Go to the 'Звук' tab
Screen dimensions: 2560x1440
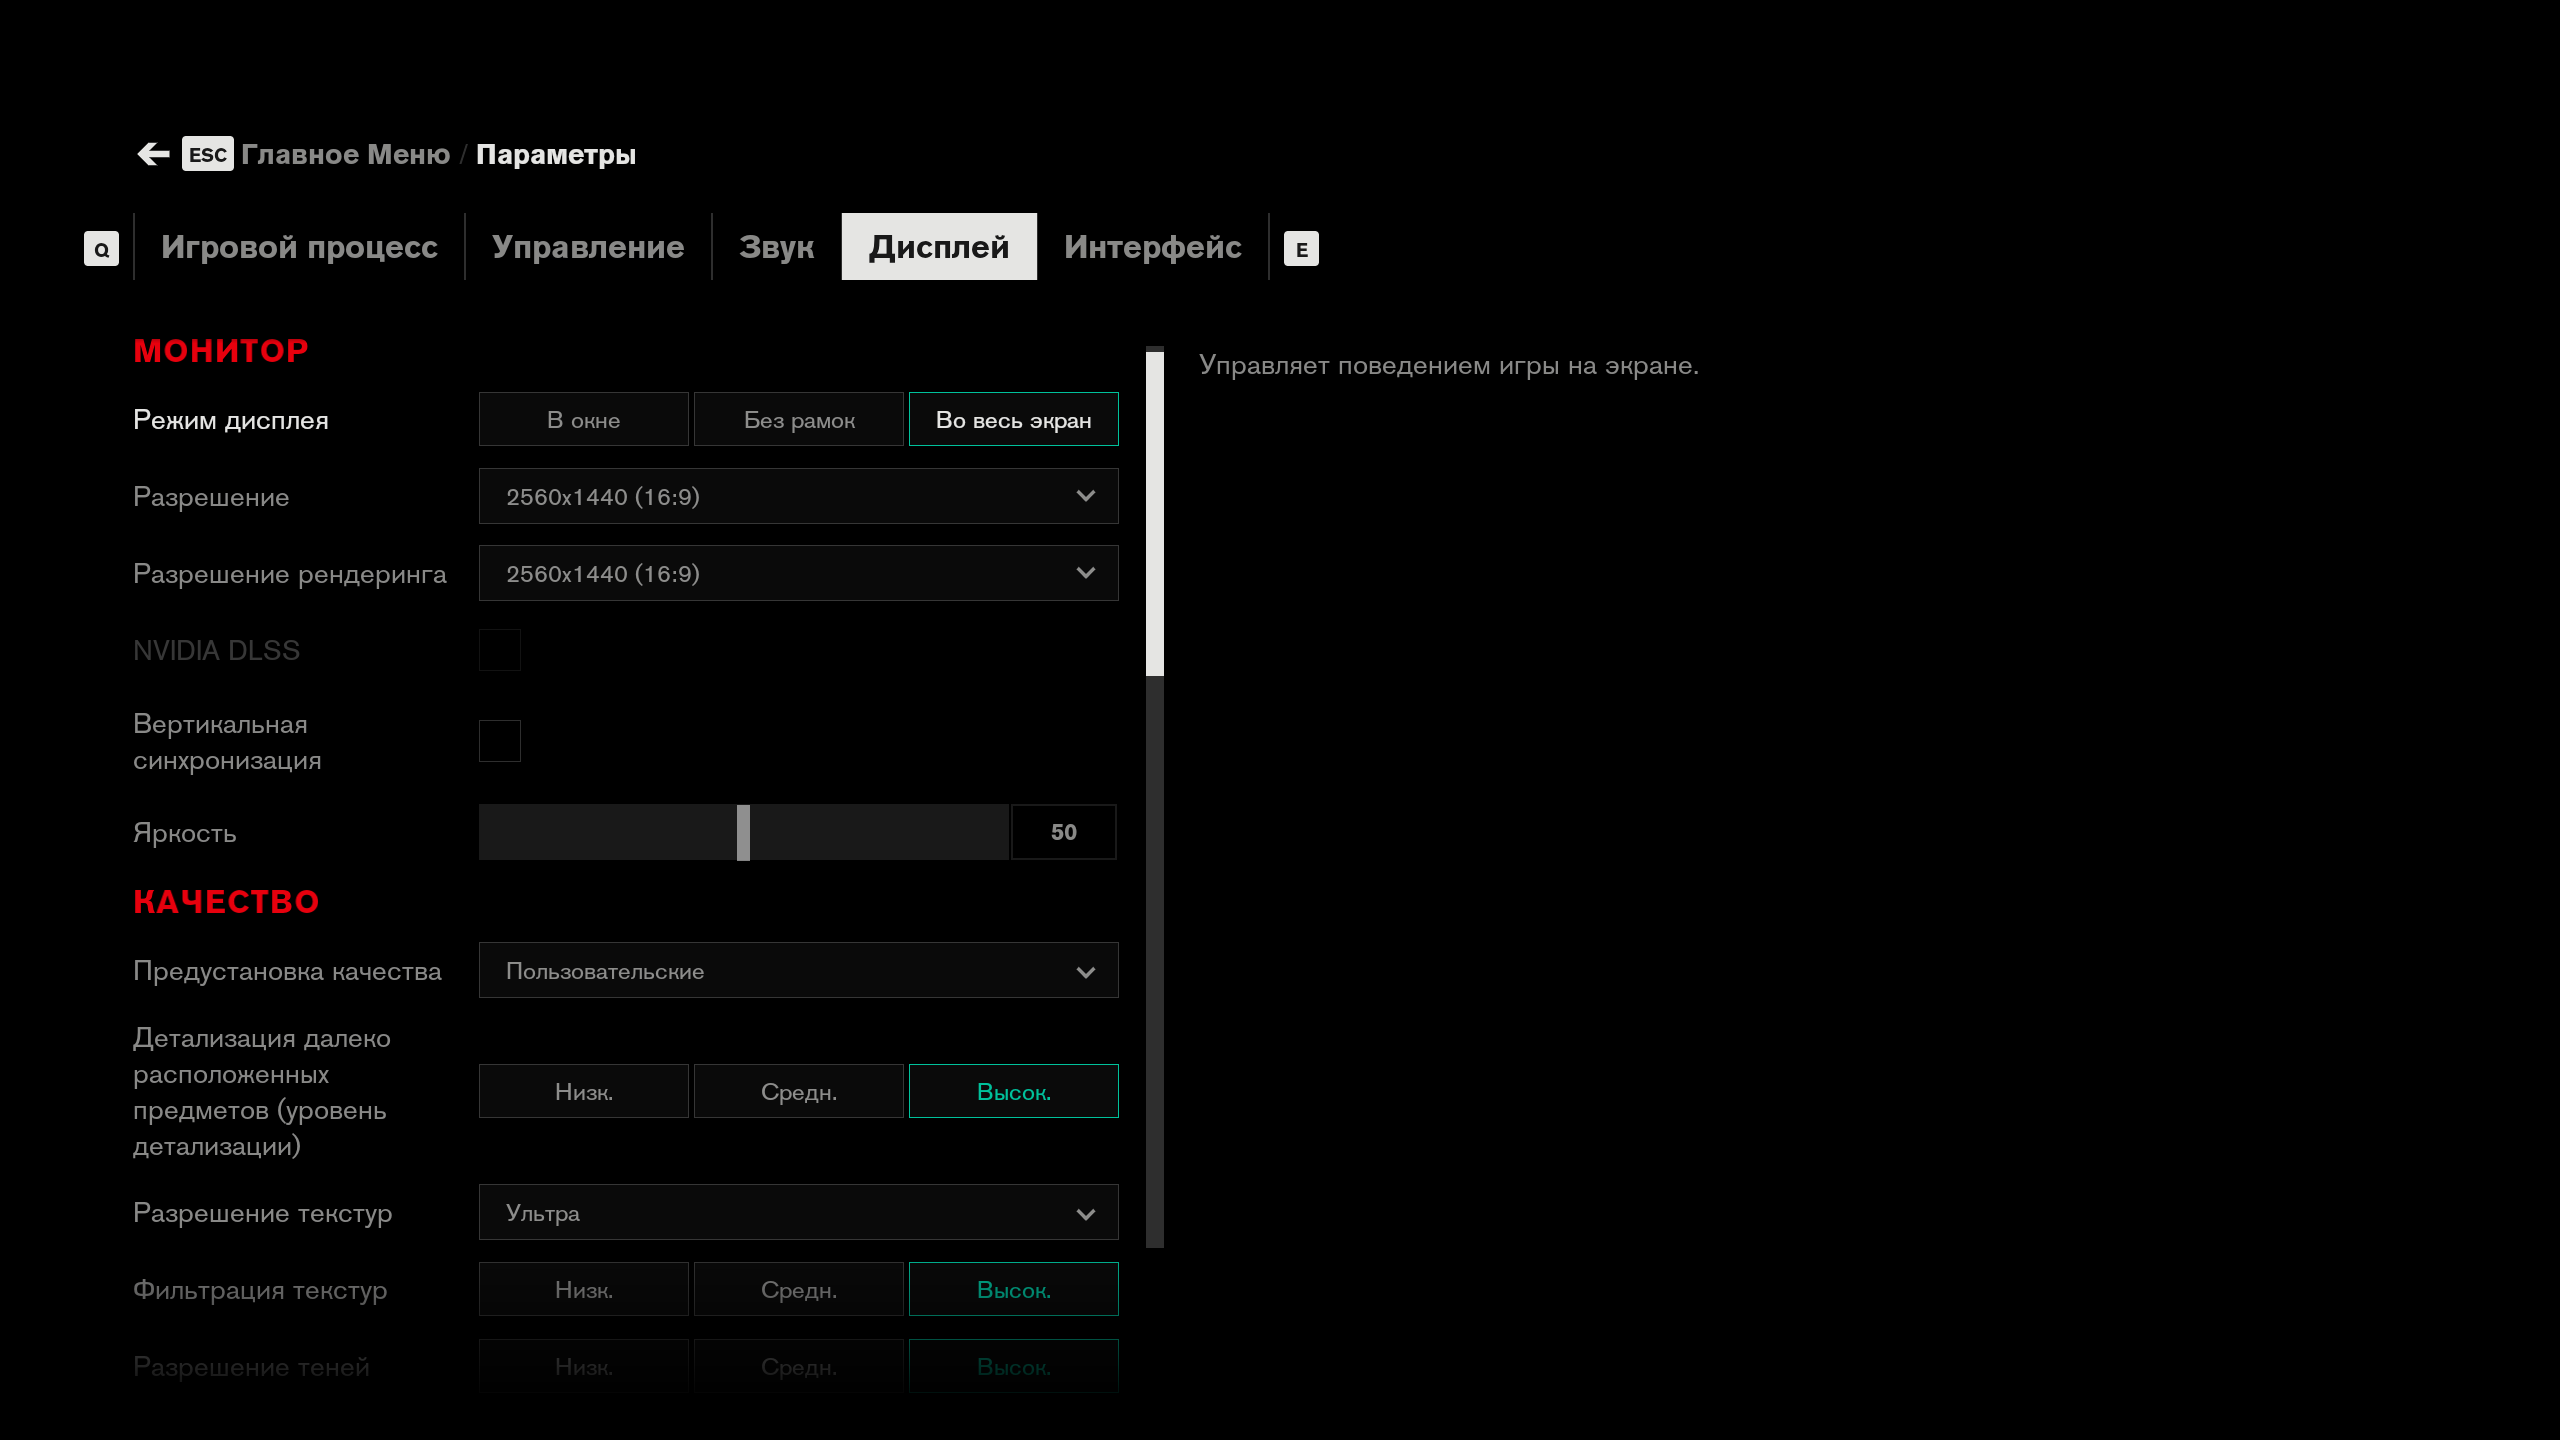click(x=776, y=247)
